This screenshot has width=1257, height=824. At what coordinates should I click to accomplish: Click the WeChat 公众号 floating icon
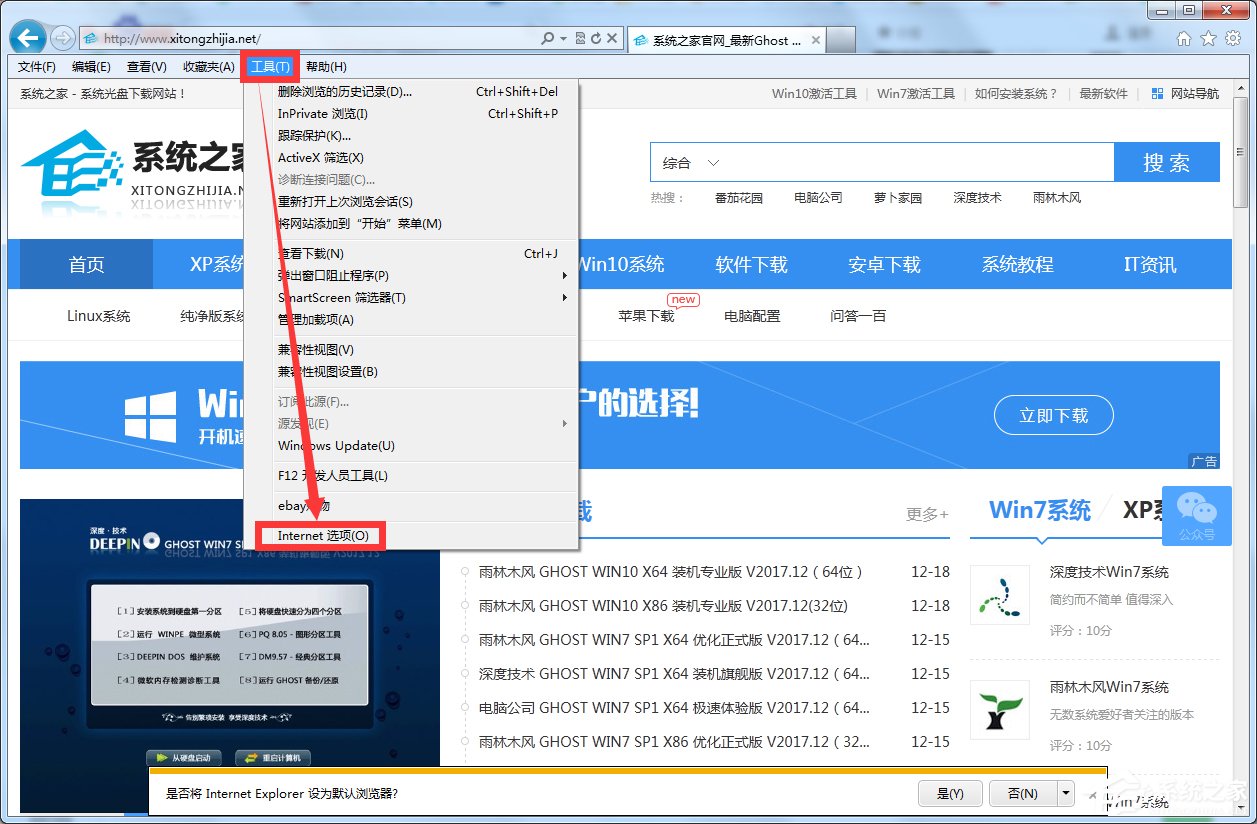tap(1197, 516)
